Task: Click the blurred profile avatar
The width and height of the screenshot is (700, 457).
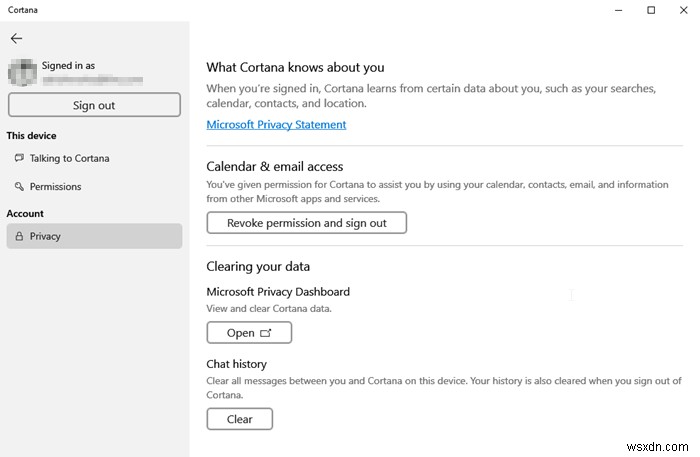Action: [22, 72]
